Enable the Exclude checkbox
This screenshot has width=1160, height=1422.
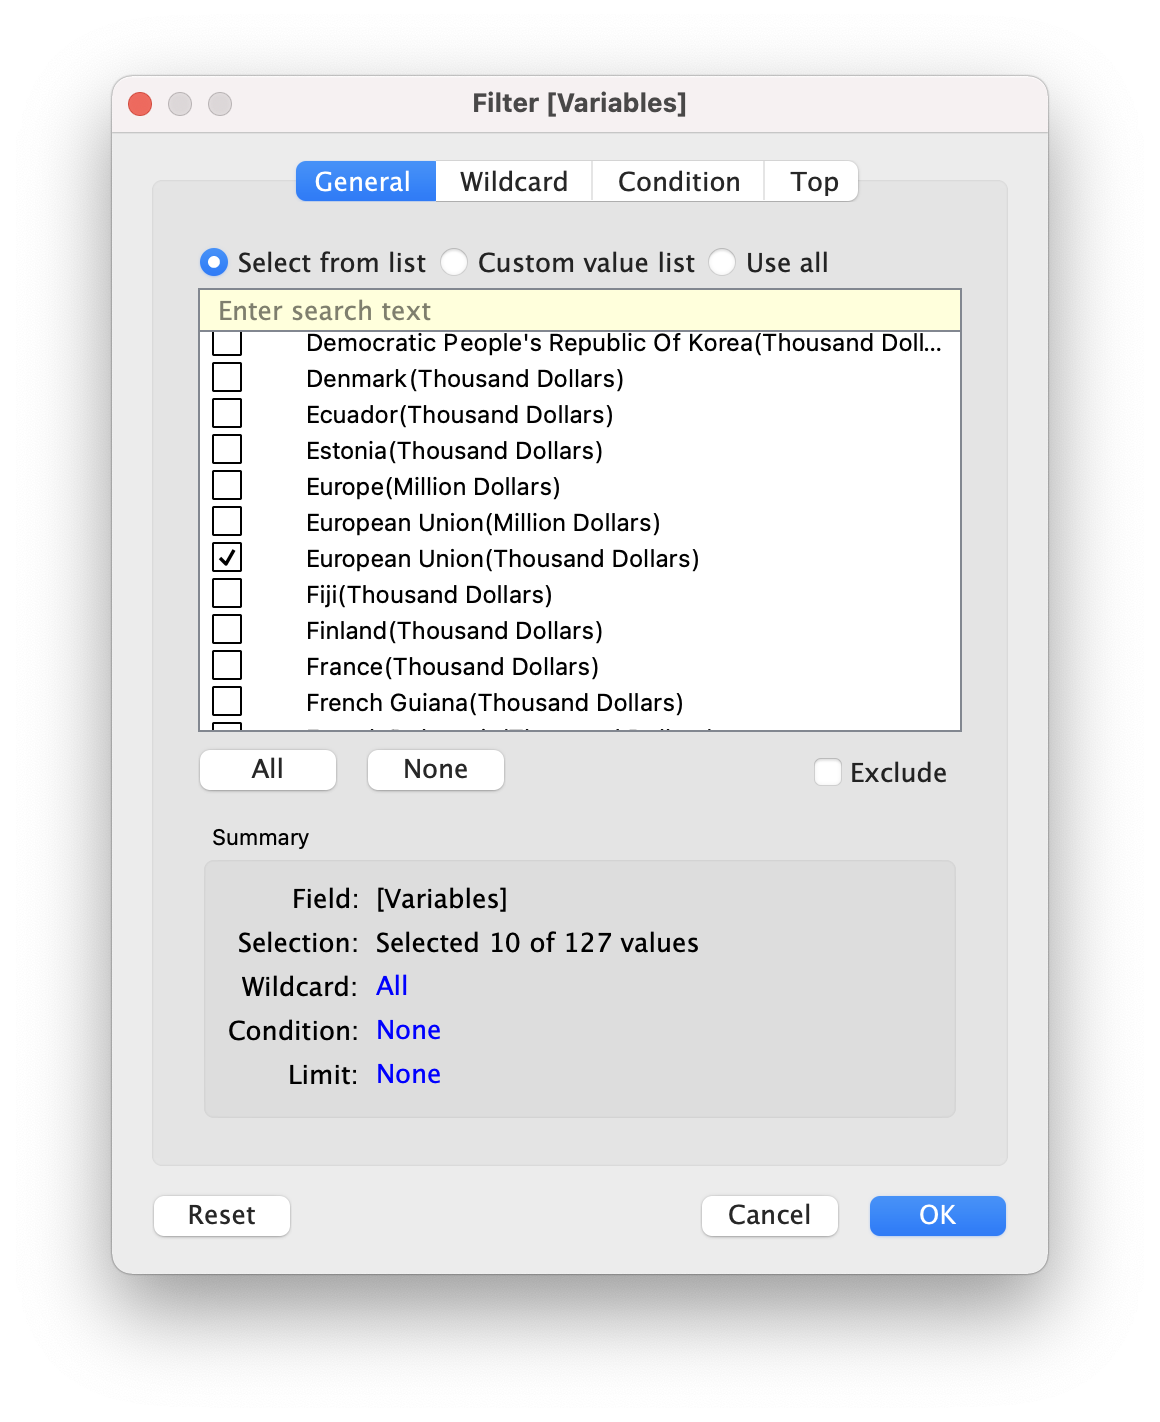828,772
